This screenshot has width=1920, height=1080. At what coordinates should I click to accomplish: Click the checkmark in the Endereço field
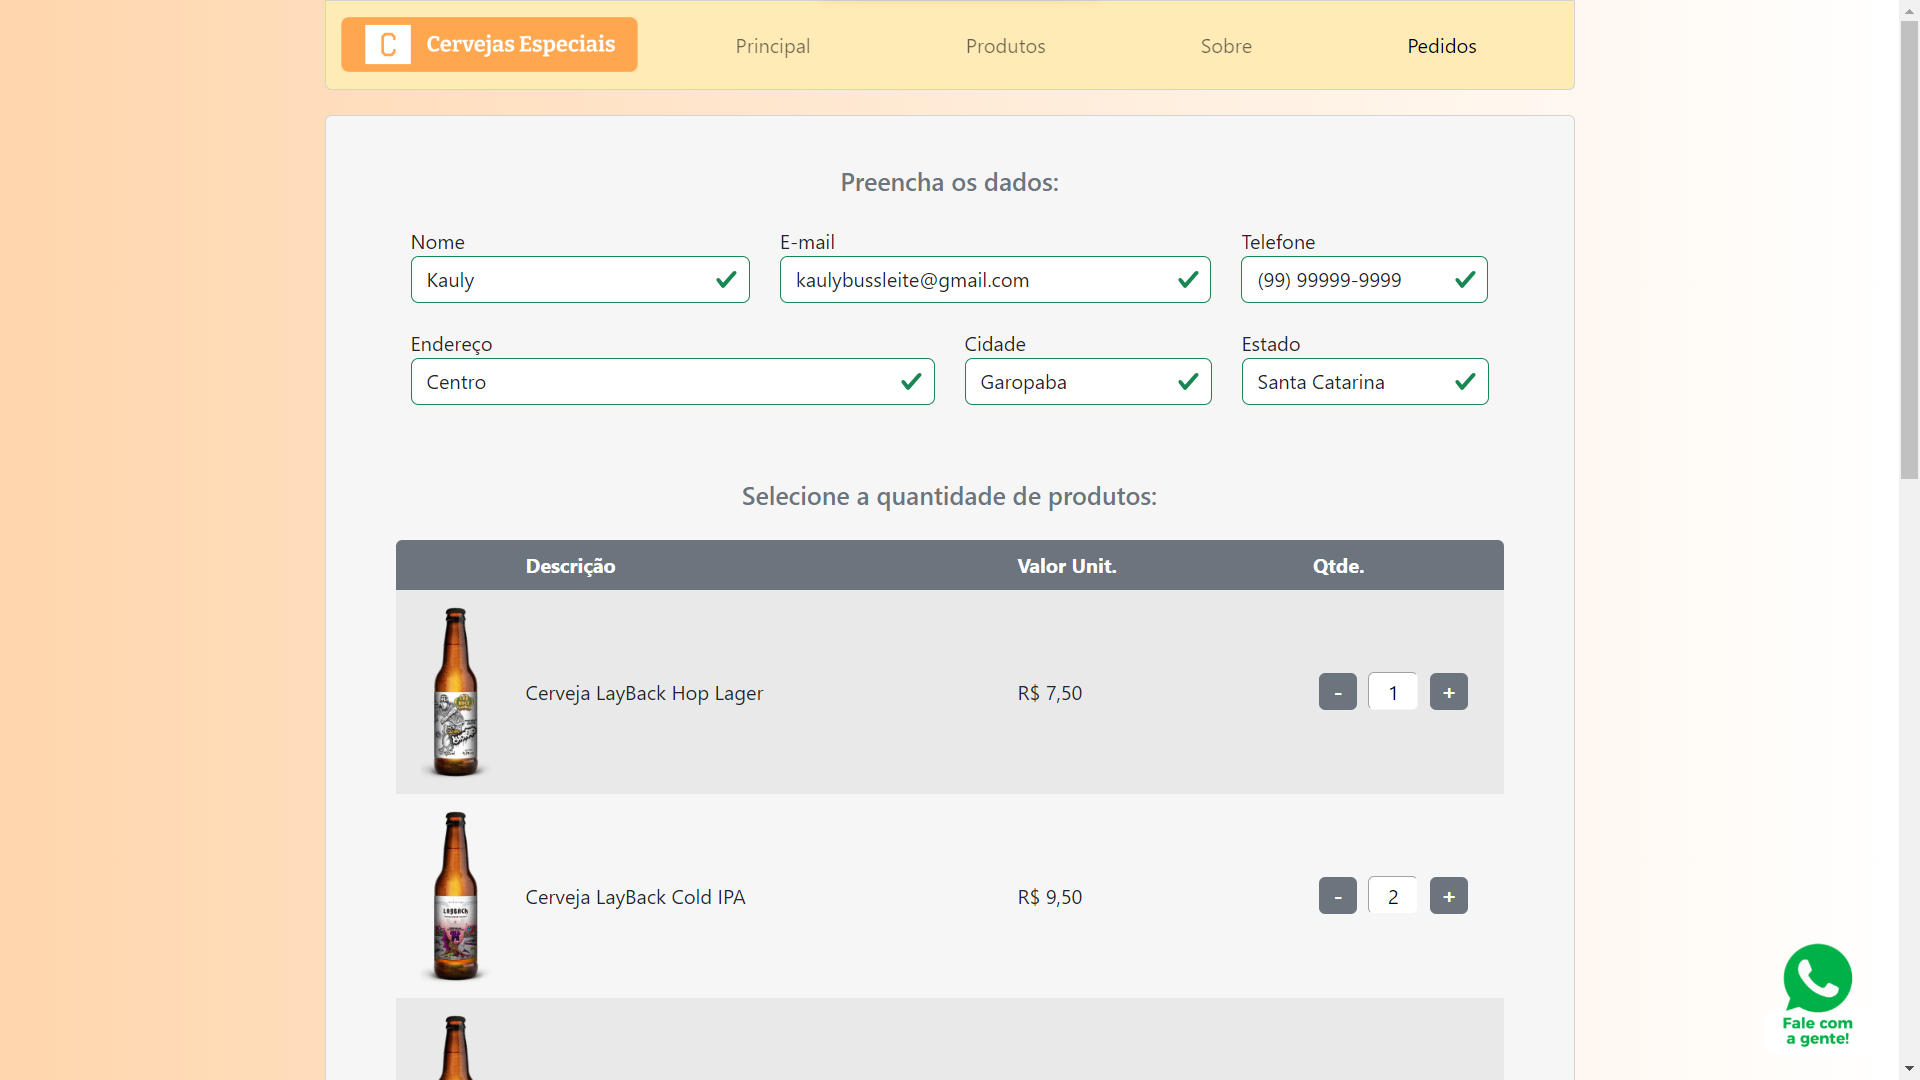[x=911, y=381]
